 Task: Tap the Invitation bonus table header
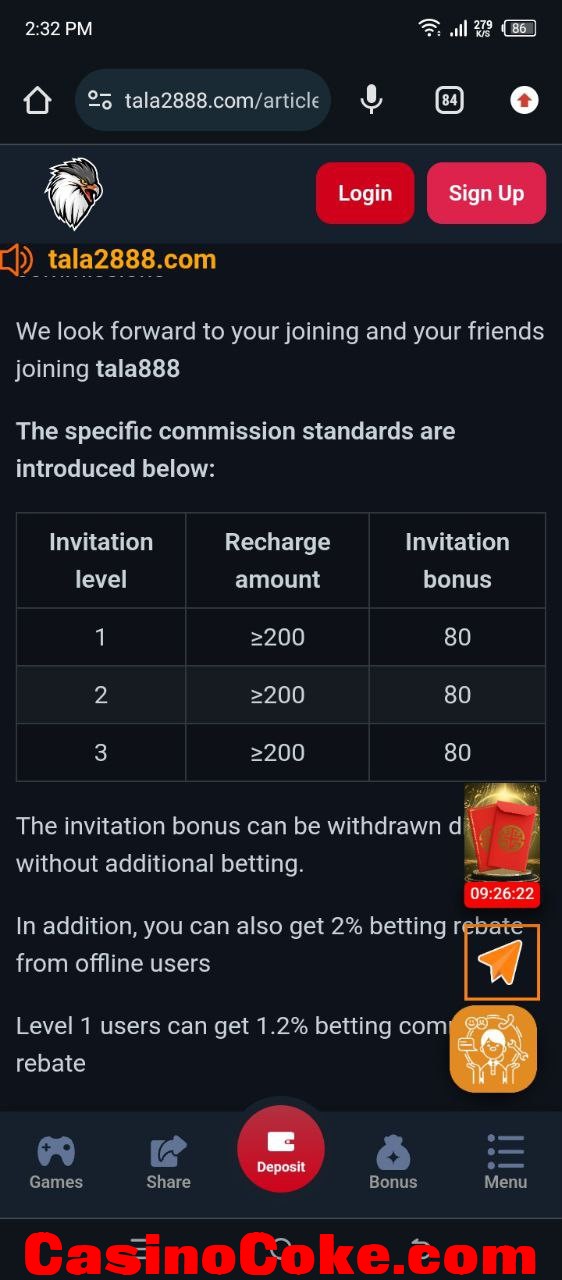pos(457,560)
